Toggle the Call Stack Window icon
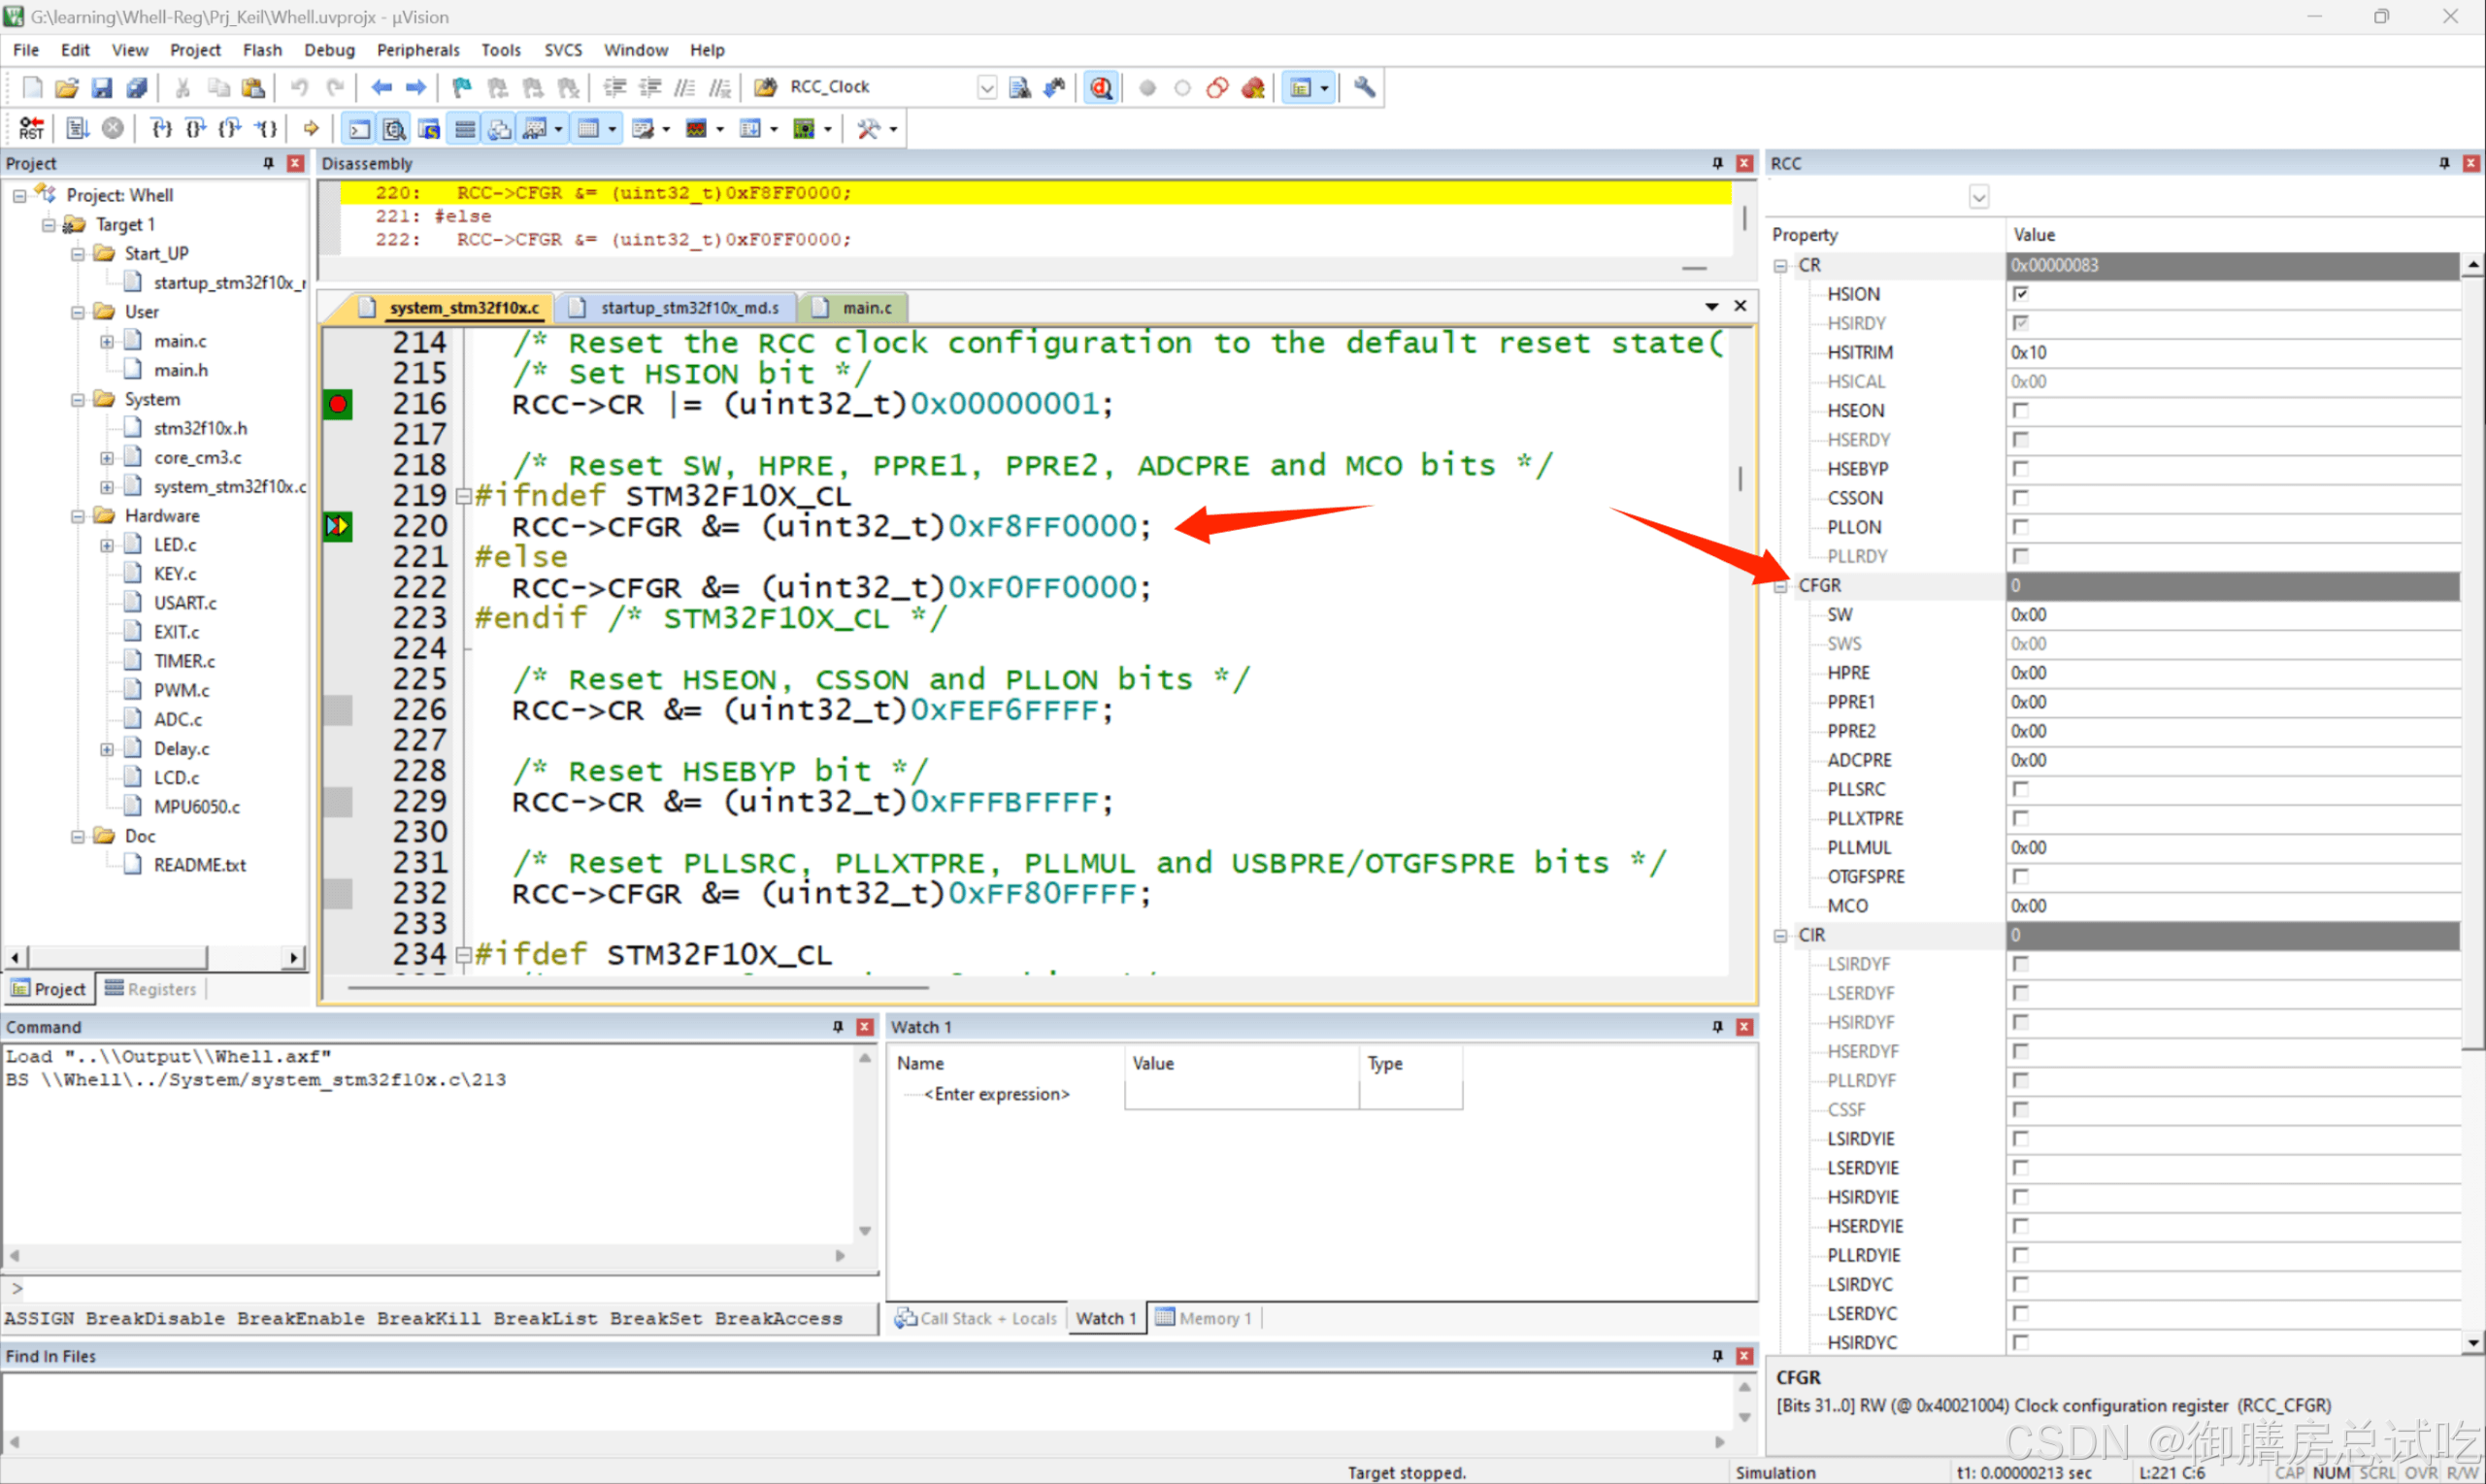 pos(499,128)
